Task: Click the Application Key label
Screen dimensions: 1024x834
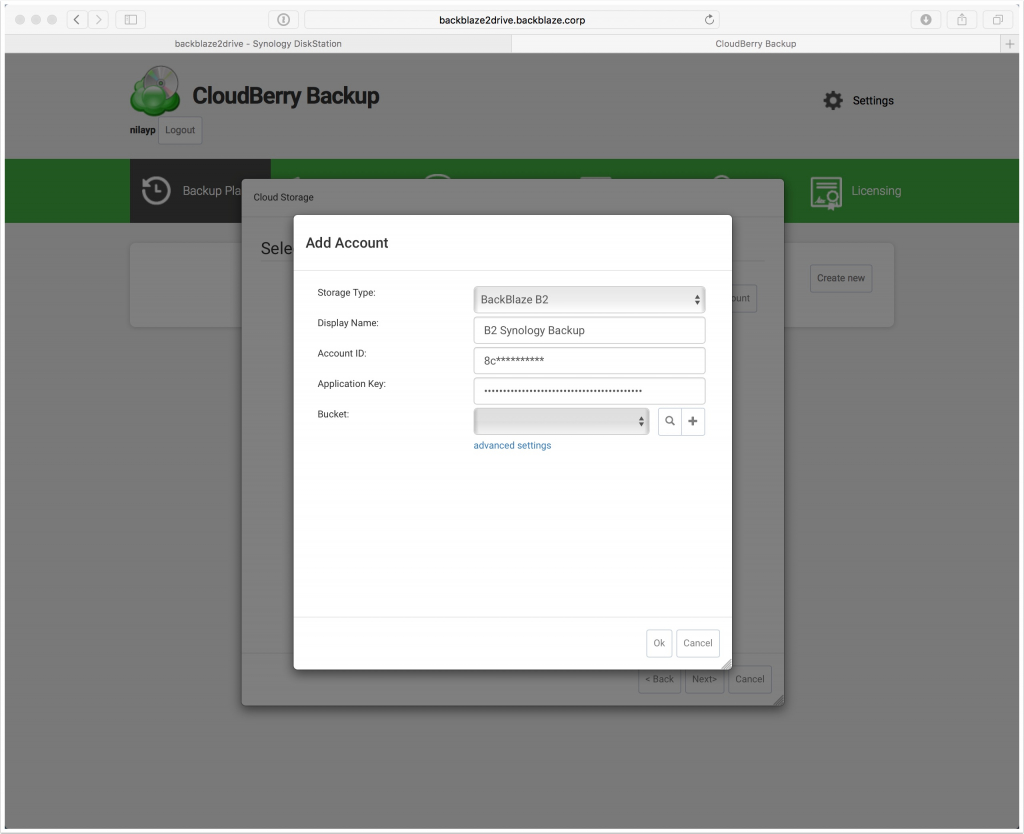Action: click(x=351, y=384)
